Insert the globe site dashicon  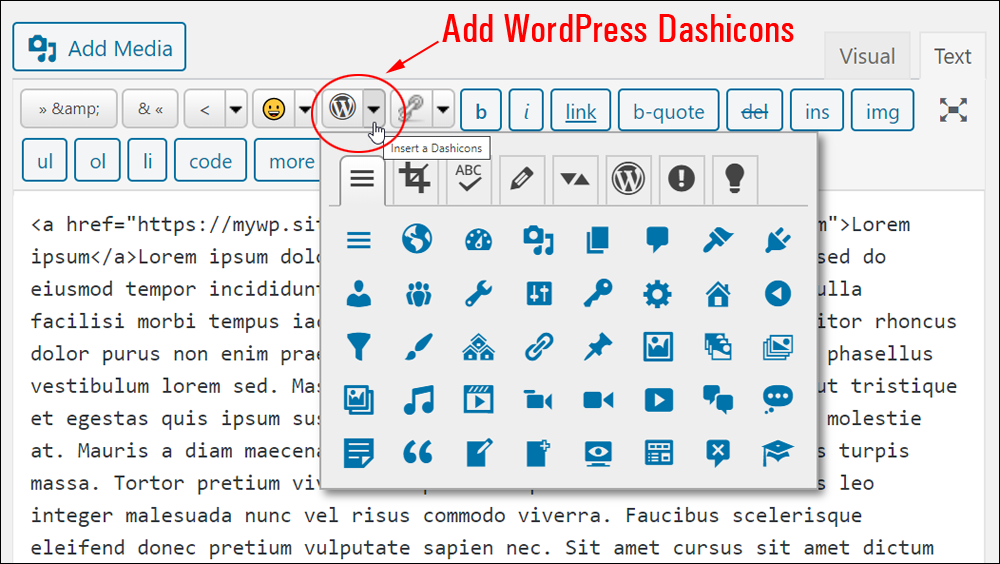pyautogui.click(x=417, y=240)
